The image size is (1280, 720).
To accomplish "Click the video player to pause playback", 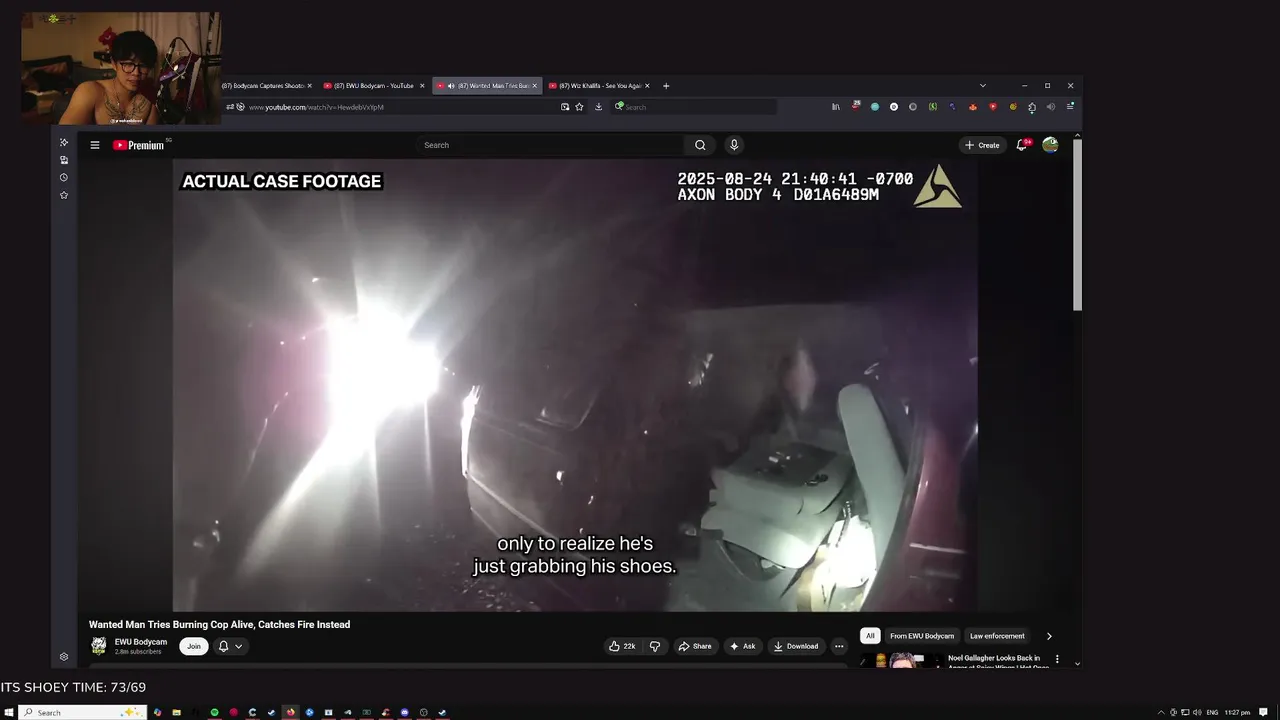I will click(x=575, y=385).
